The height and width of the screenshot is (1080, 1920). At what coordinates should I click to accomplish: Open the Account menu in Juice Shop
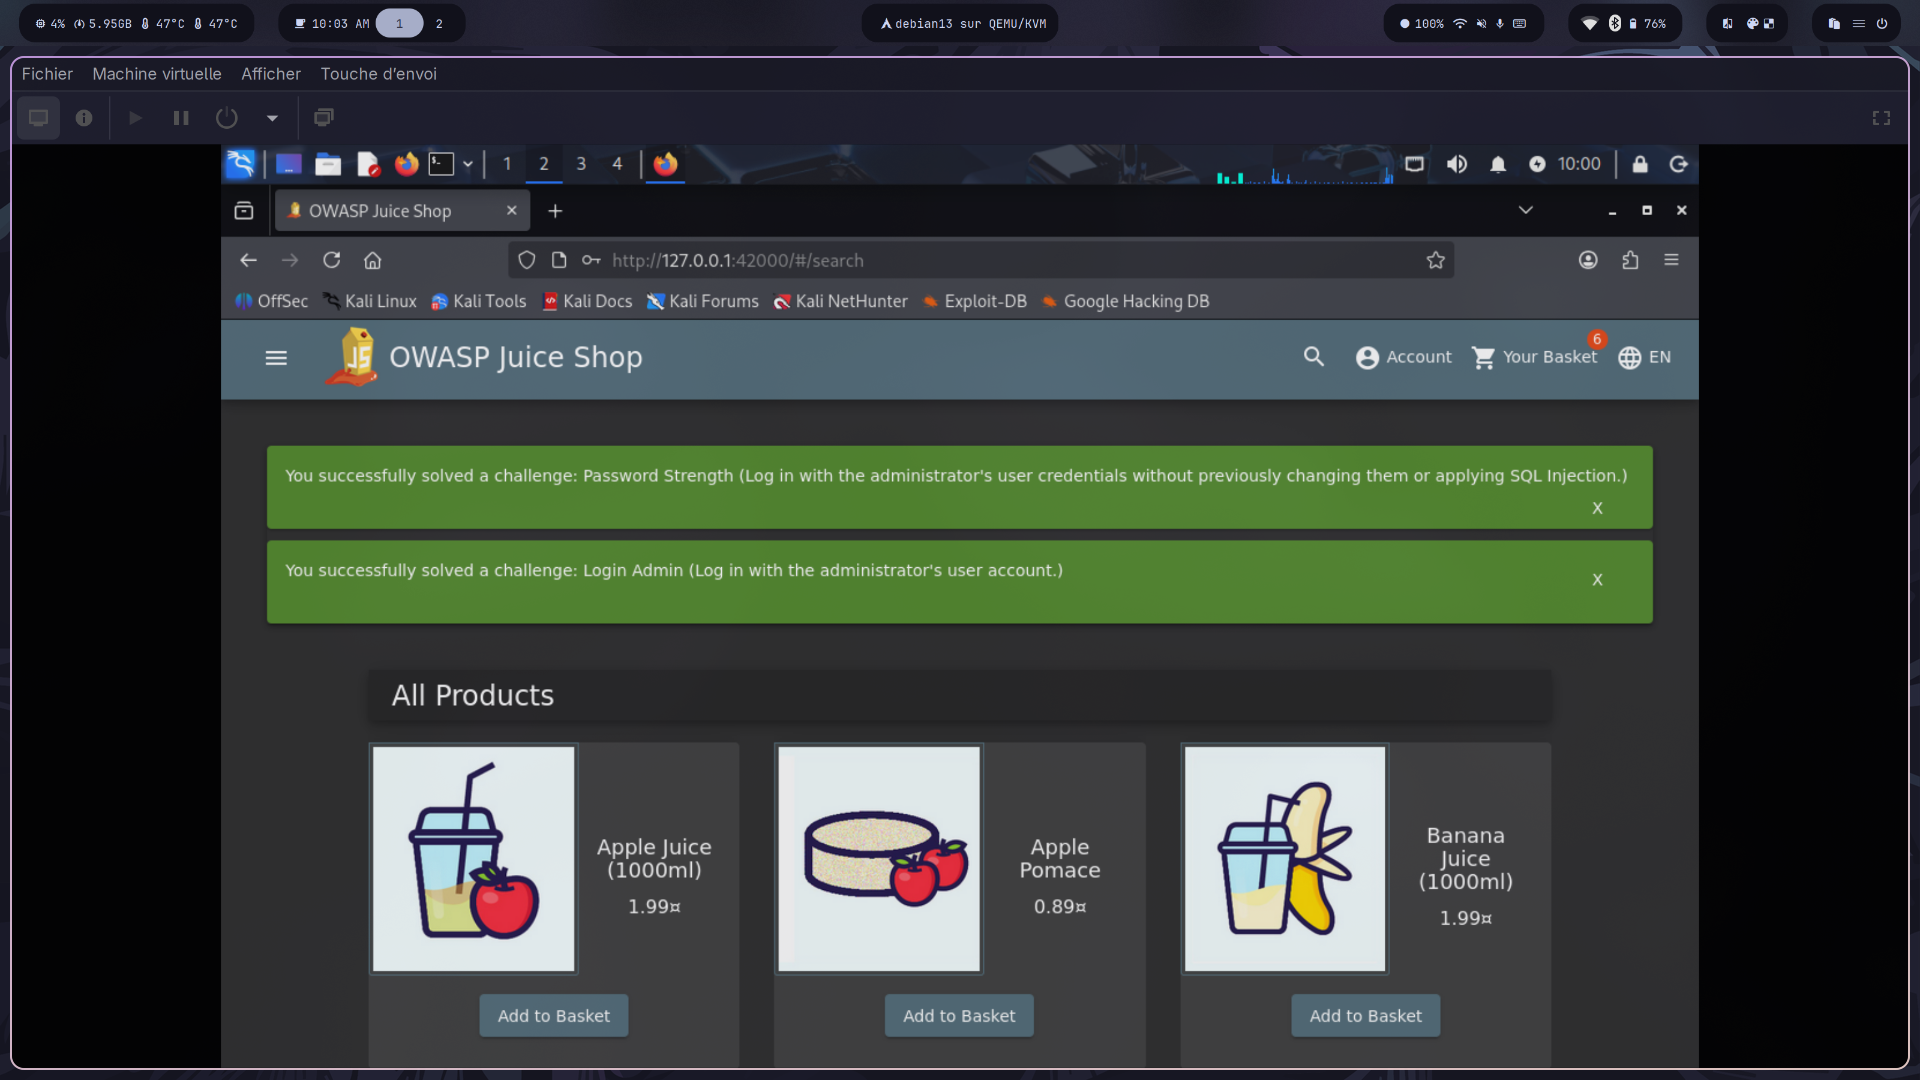[x=1403, y=357]
